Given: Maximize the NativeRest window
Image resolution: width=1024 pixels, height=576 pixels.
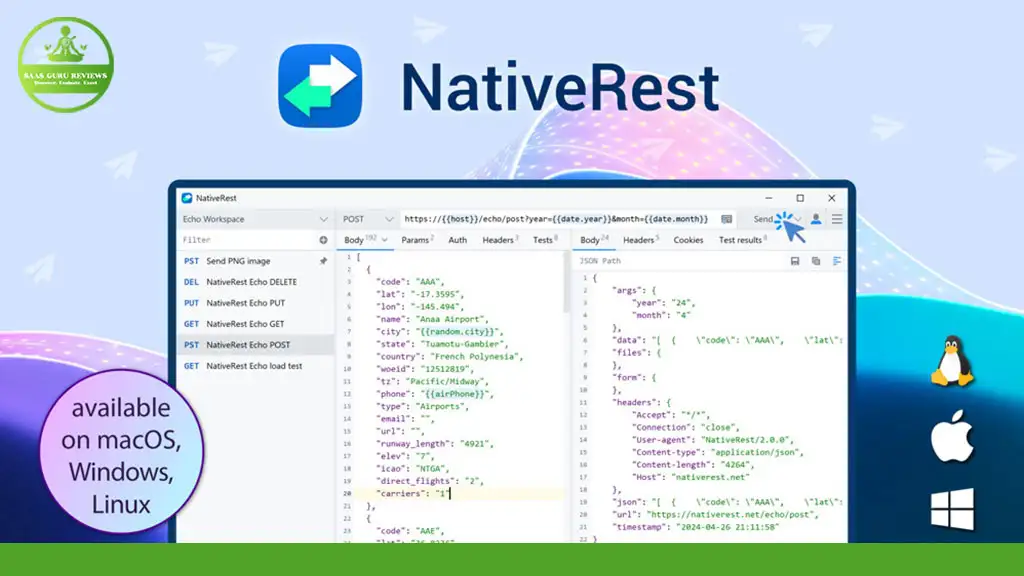Looking at the screenshot, I should 800,198.
